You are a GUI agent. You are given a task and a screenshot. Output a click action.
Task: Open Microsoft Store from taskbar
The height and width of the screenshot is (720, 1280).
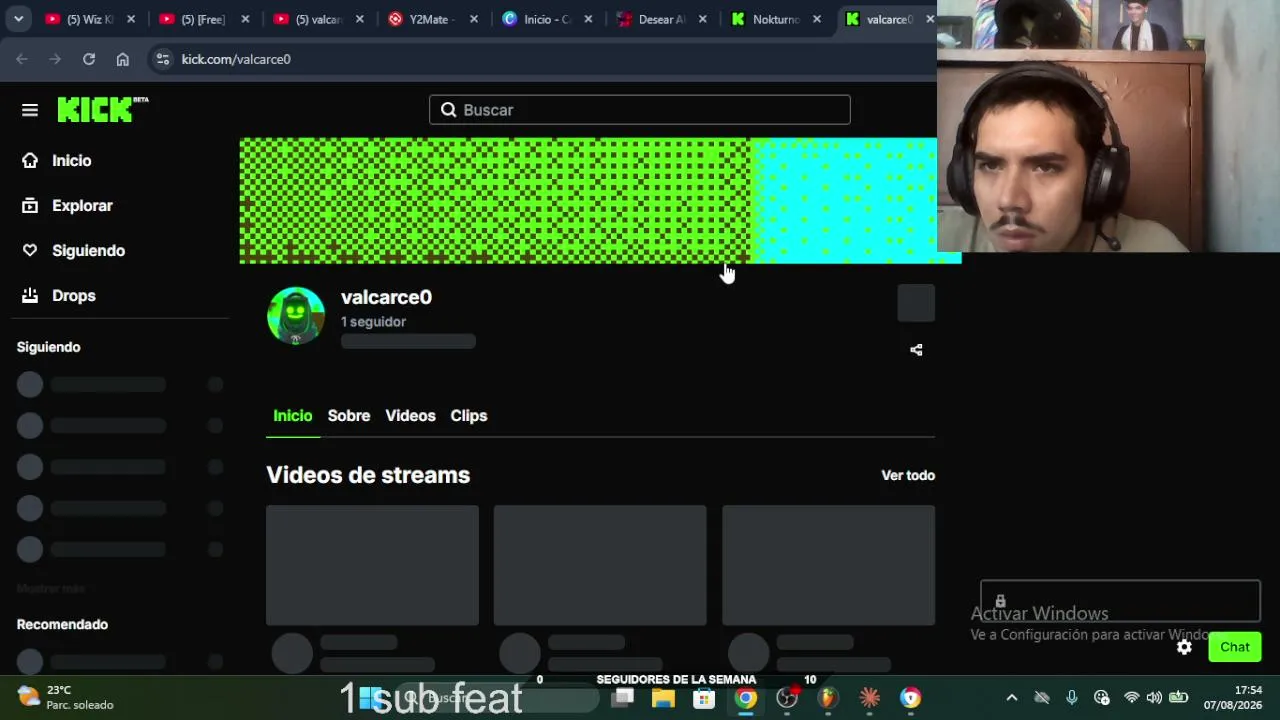pos(704,698)
